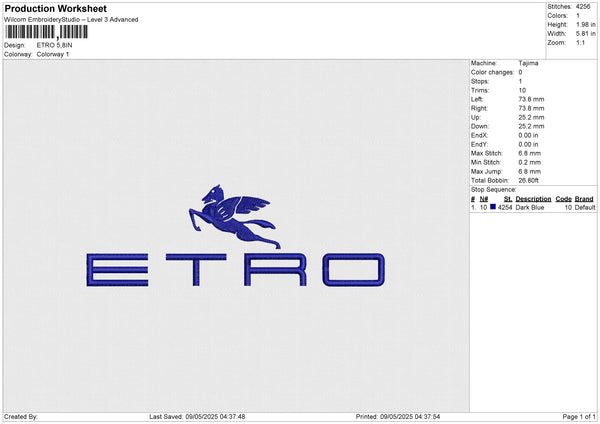Click the 'Description' column header
The width and height of the screenshot is (600, 424).
tap(533, 199)
